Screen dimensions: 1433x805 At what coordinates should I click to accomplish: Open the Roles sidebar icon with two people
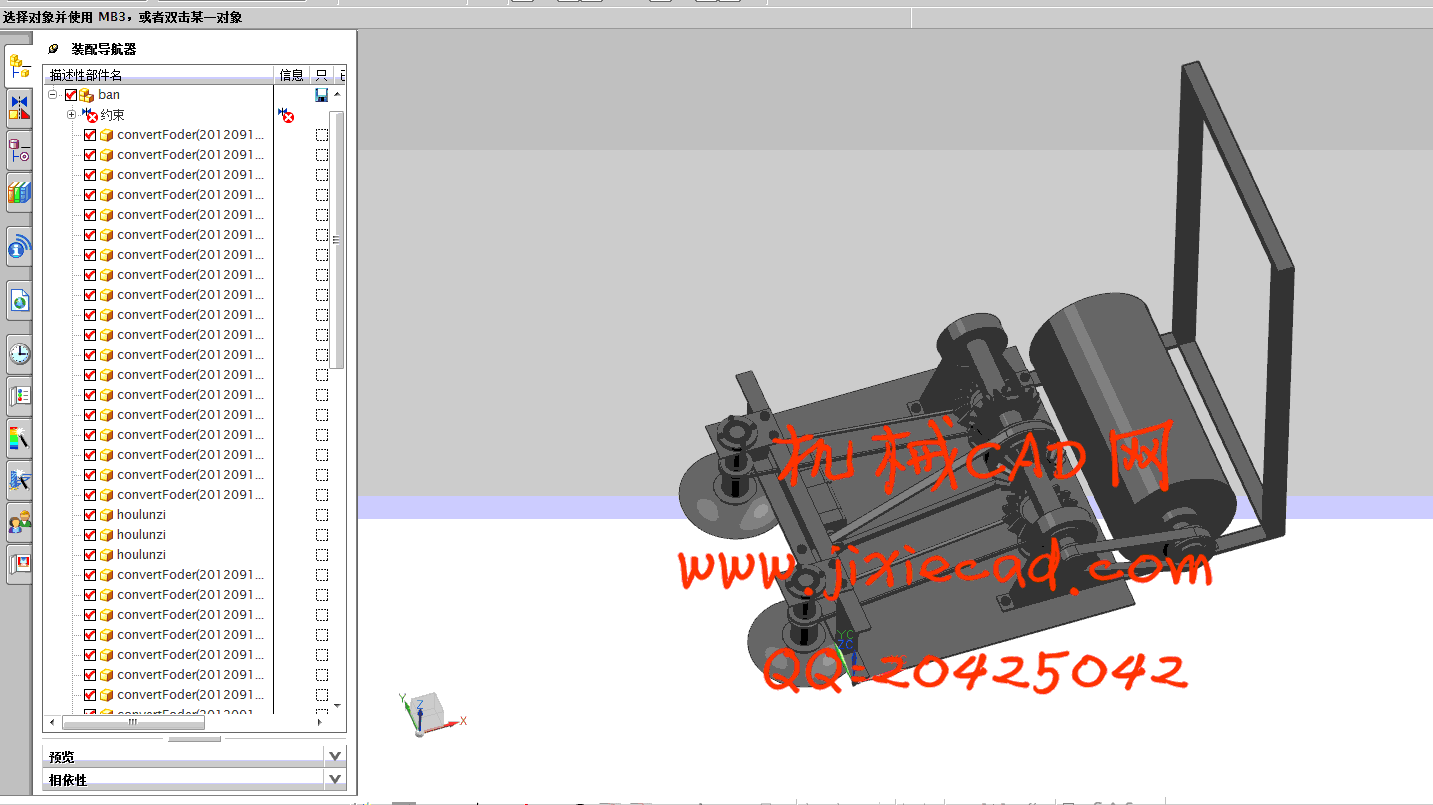click(19, 521)
